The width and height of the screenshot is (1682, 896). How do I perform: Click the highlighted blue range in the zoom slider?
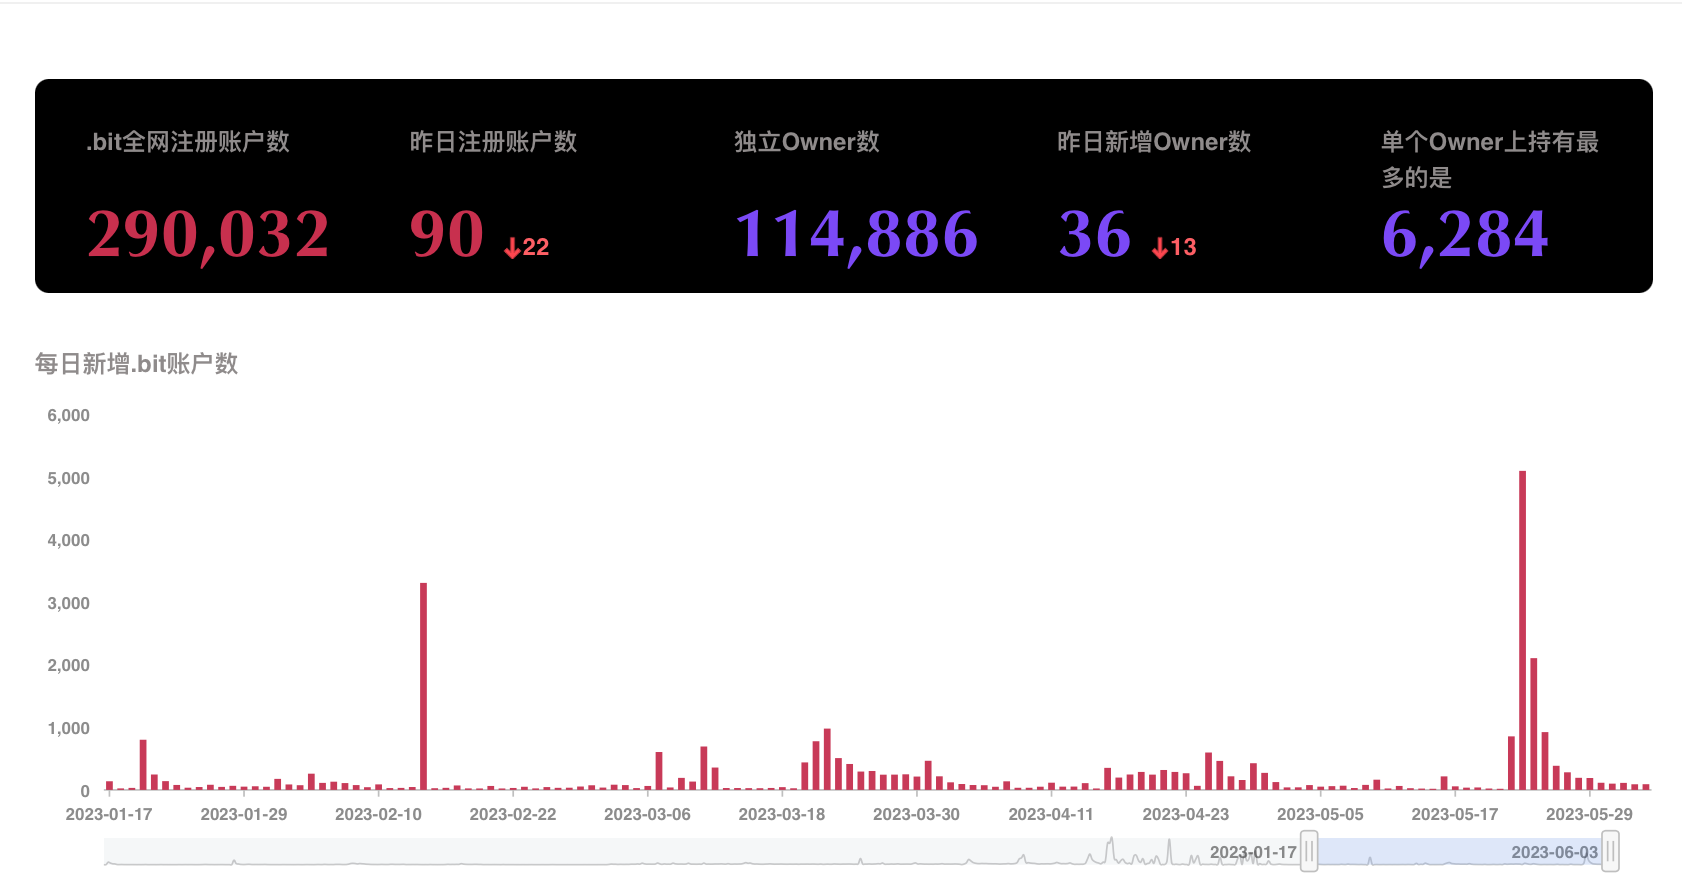1460,852
